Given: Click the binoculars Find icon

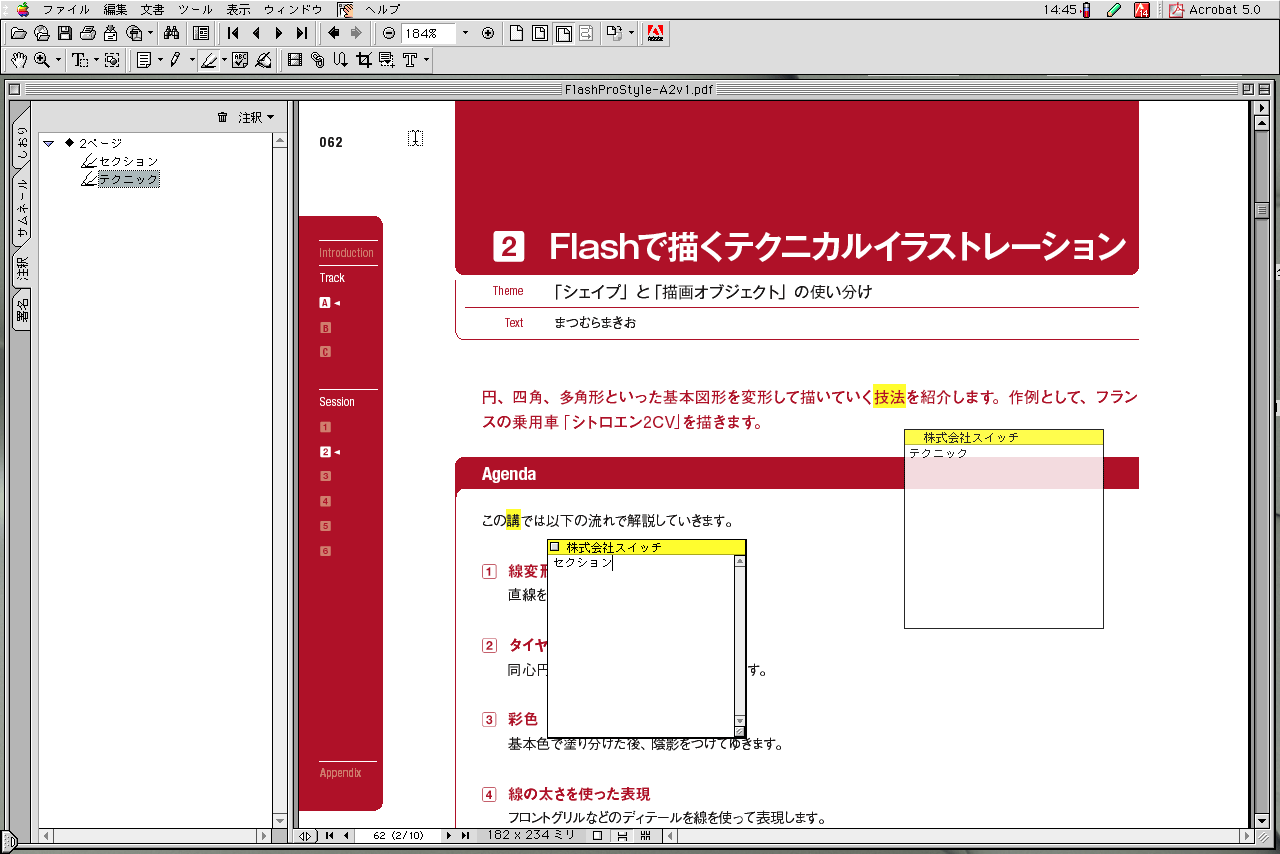Looking at the screenshot, I should pyautogui.click(x=171, y=33).
